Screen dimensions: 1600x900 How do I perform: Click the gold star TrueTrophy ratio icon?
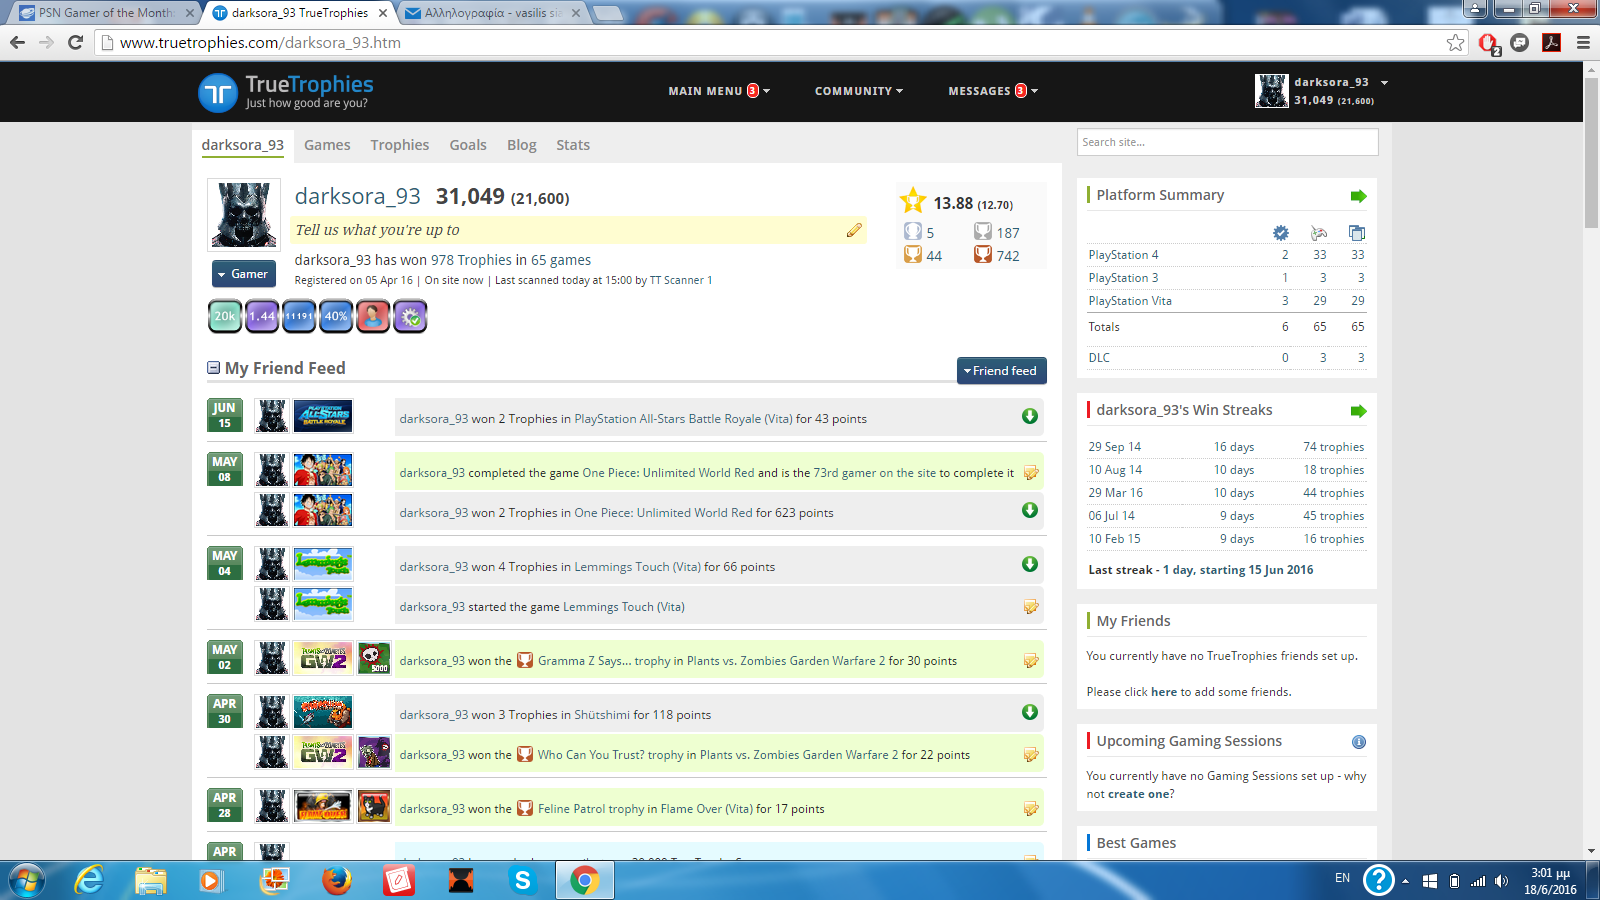(912, 202)
